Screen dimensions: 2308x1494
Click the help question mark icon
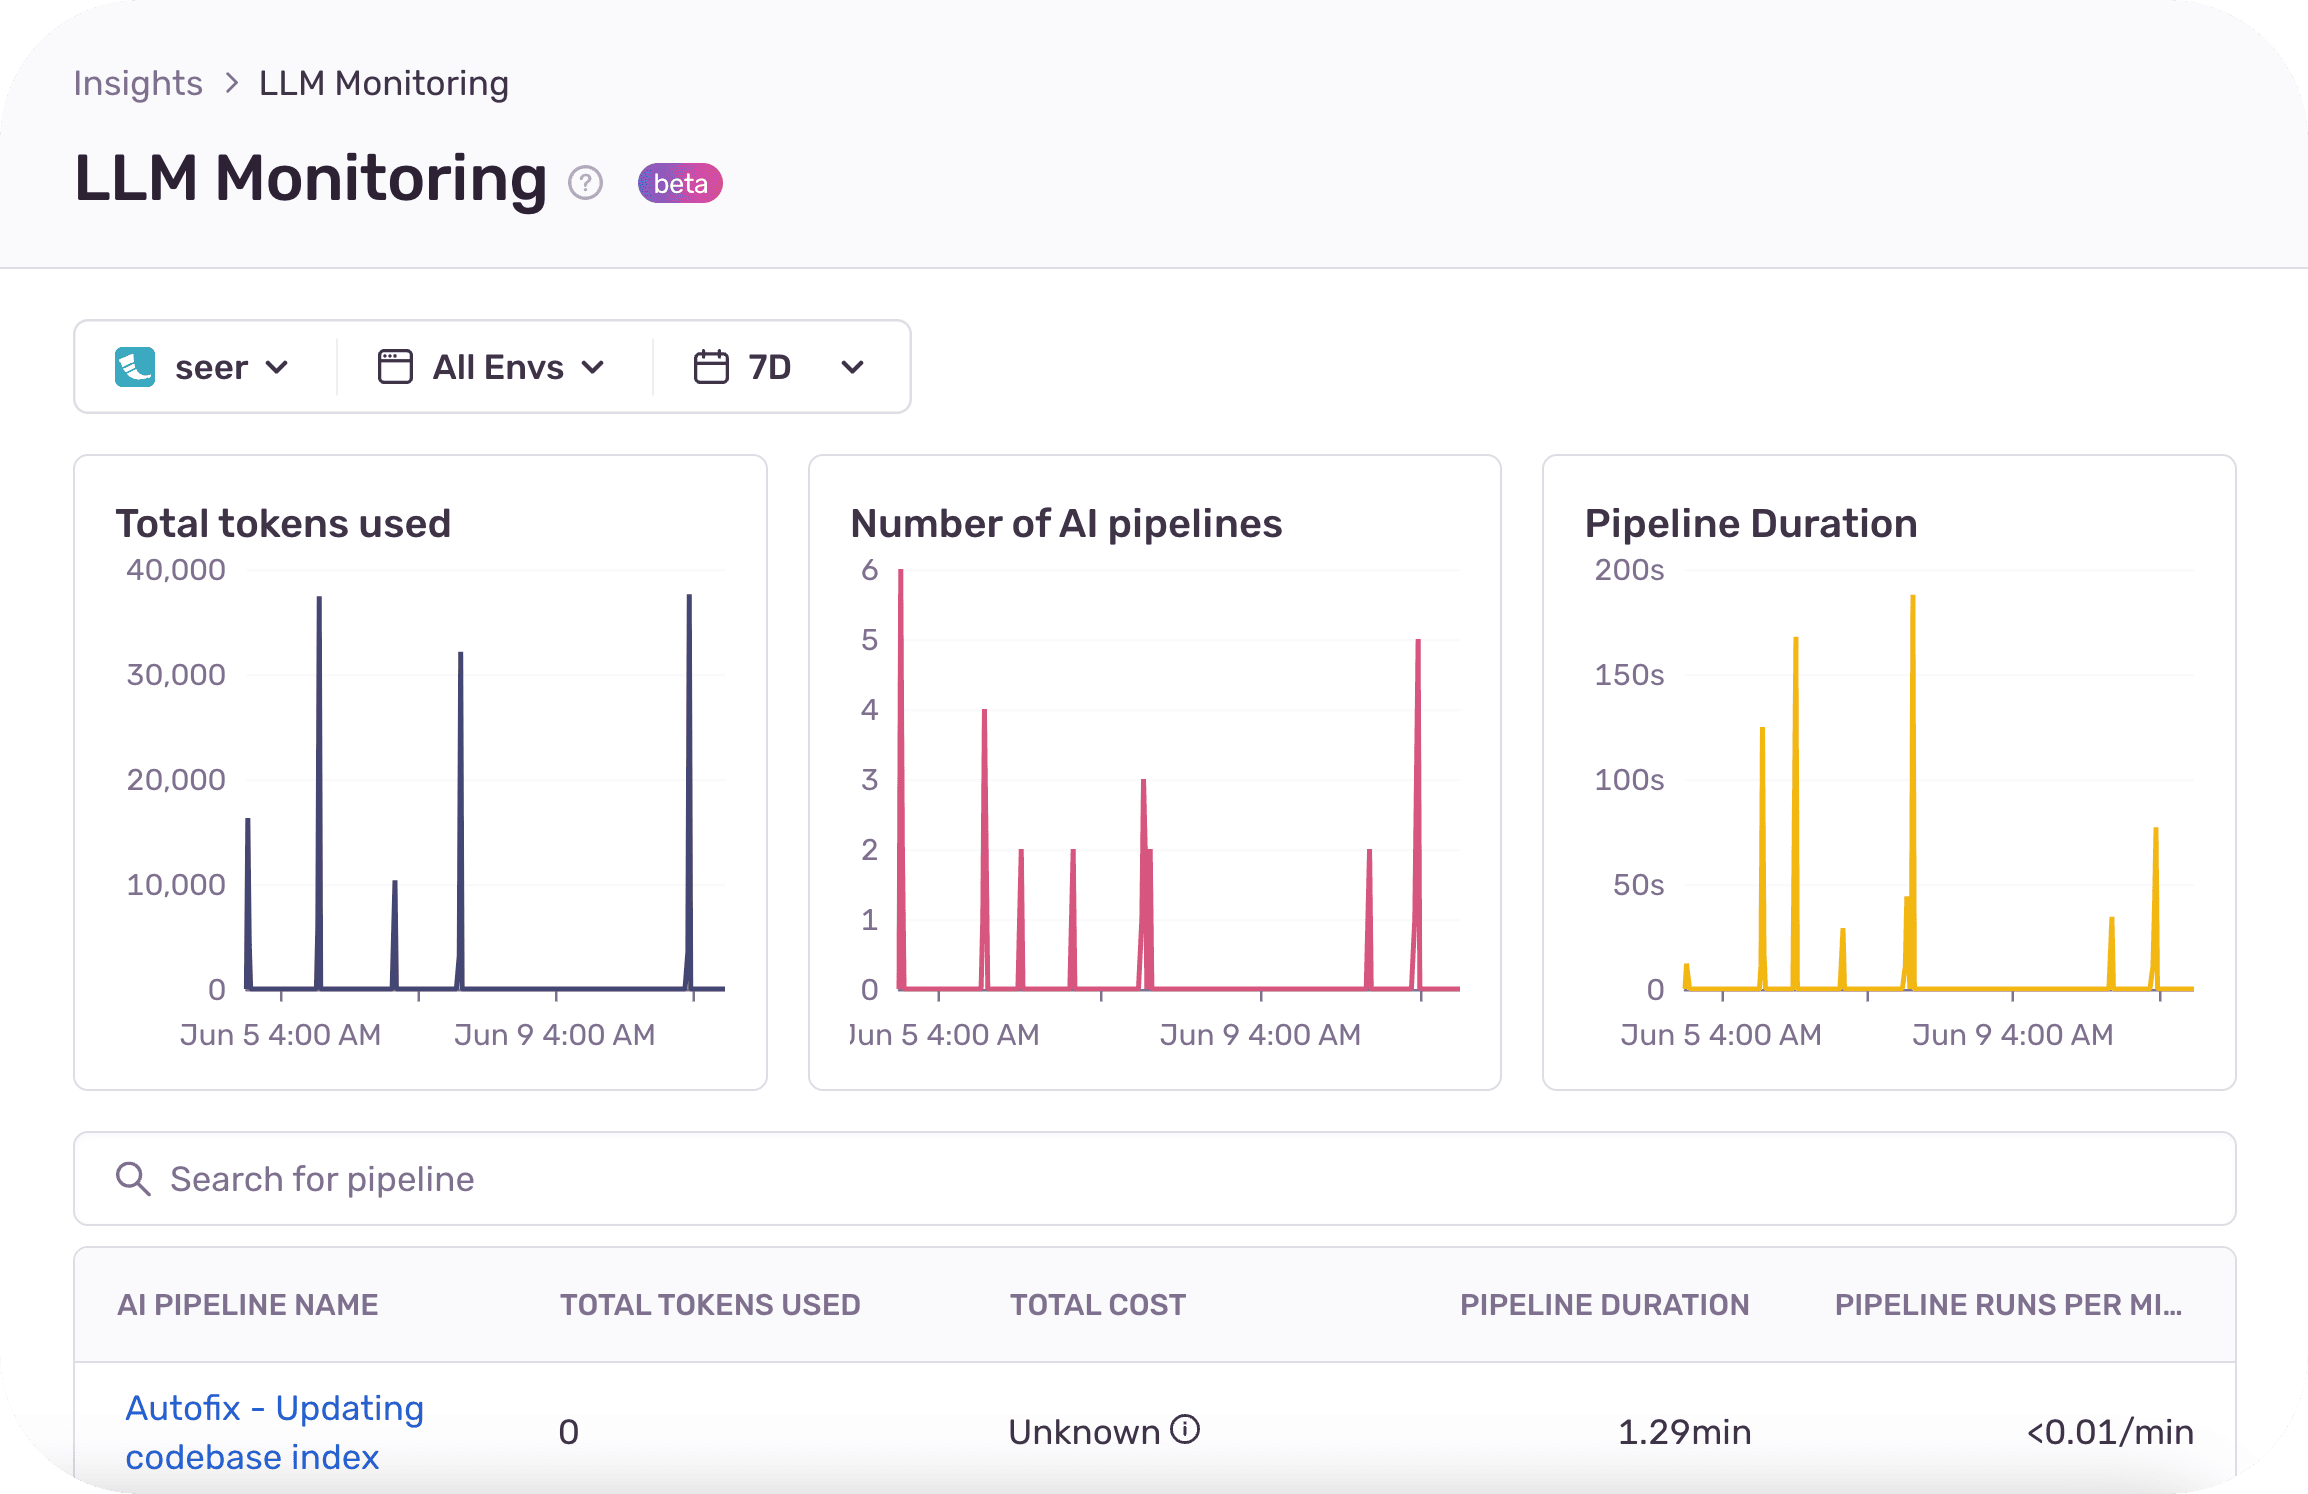click(585, 183)
